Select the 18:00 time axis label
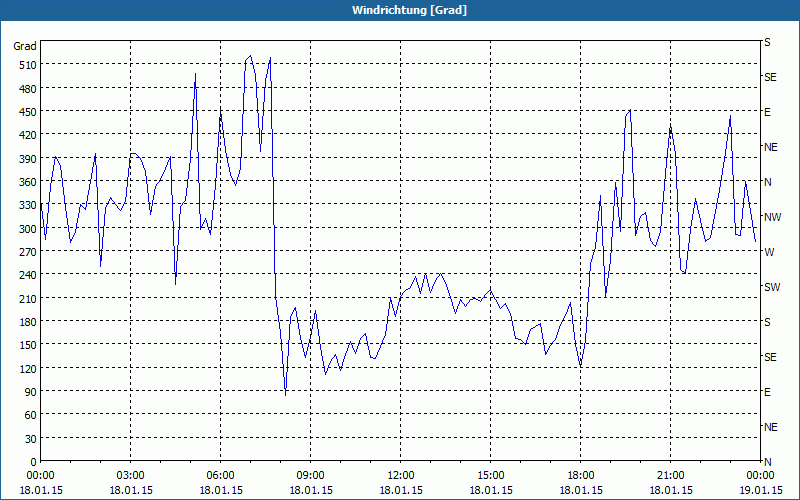This screenshot has width=800, height=500. tap(581, 476)
